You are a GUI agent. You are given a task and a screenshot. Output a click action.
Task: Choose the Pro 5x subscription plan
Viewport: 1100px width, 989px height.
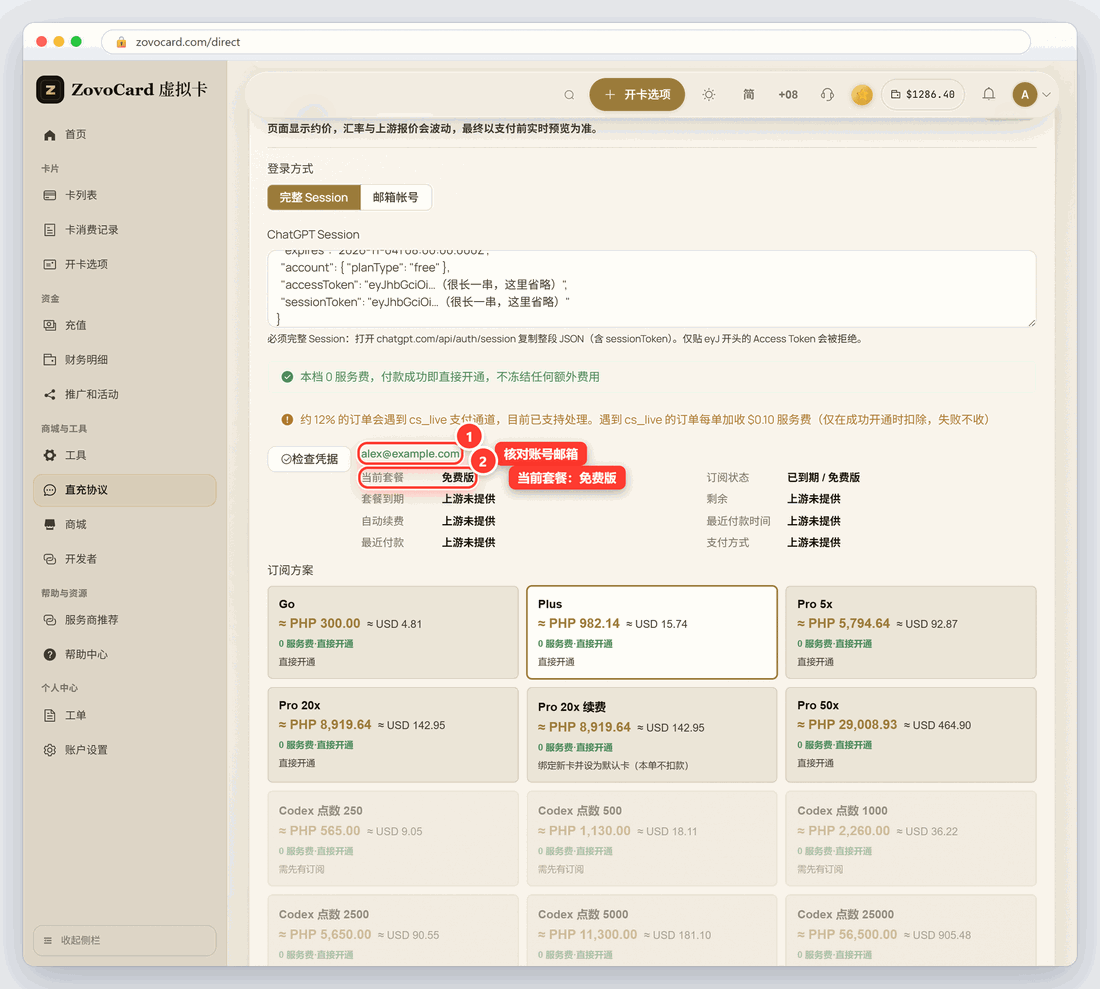[x=911, y=632]
